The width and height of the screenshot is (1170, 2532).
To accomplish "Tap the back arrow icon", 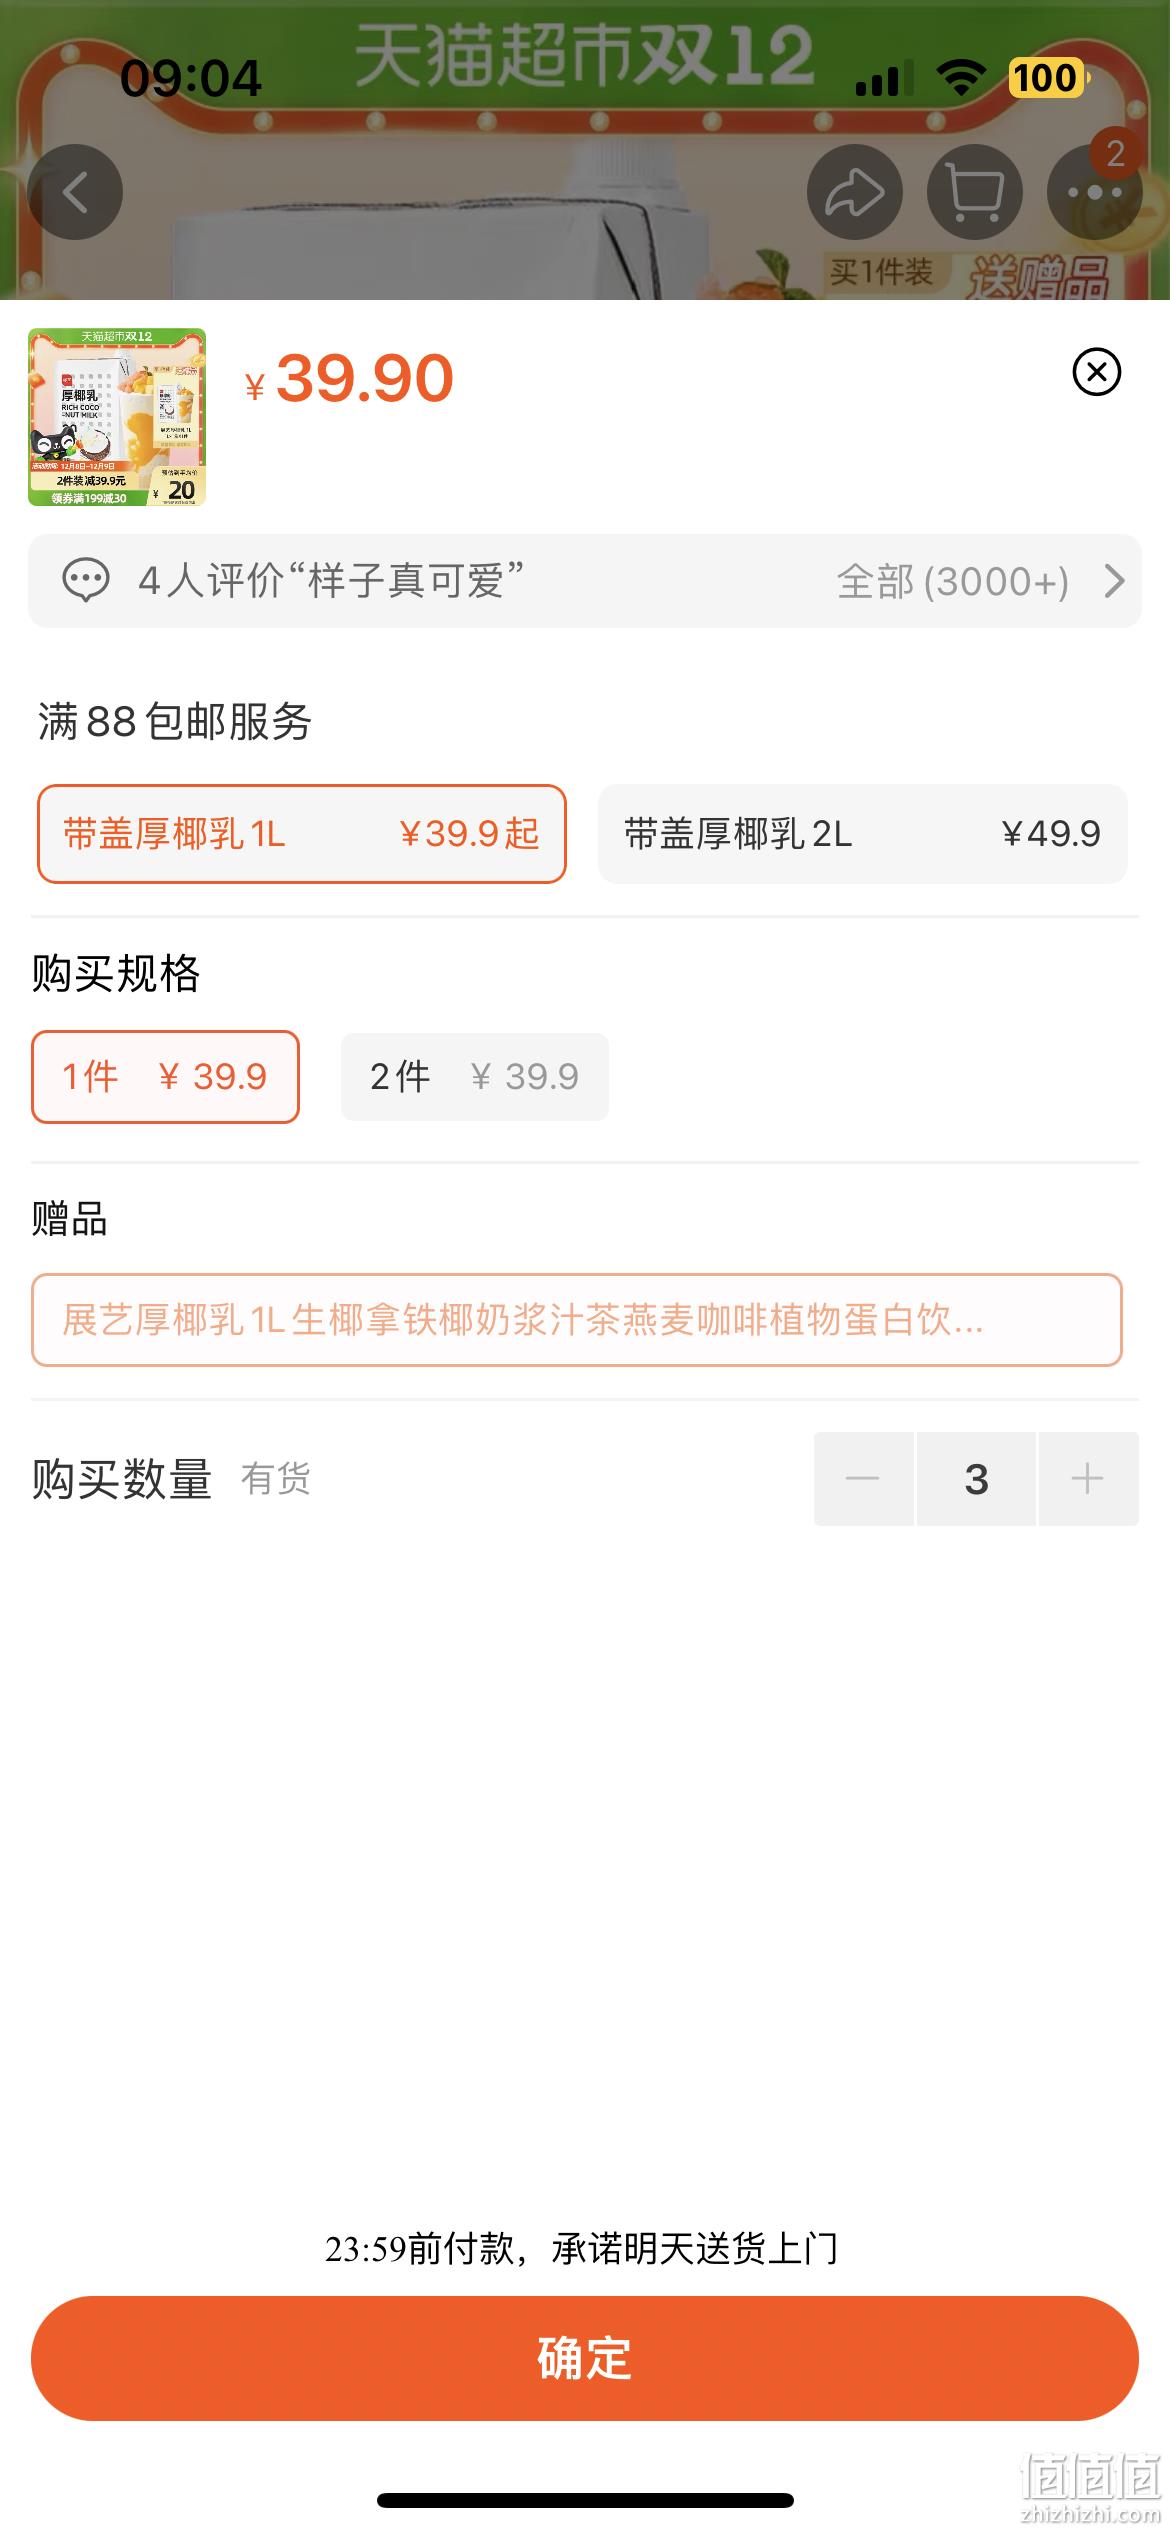I will [x=75, y=192].
